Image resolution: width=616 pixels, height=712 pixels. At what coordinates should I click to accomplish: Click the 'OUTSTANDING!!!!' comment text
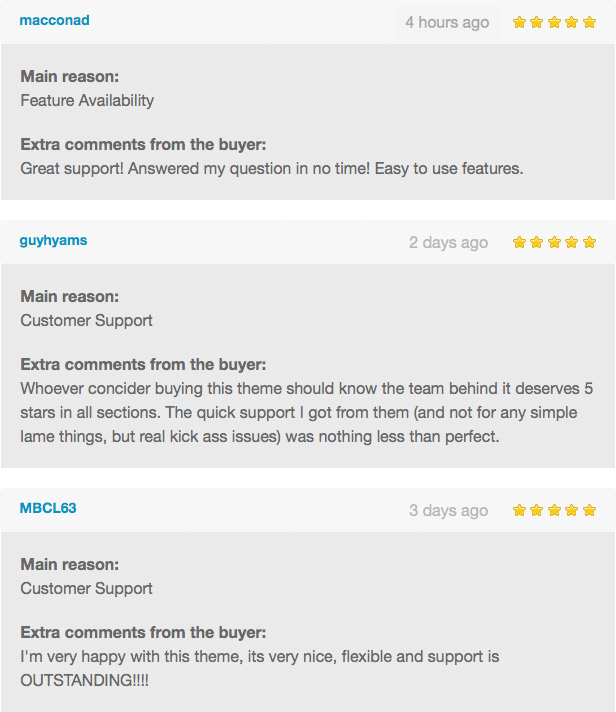[x=84, y=680]
